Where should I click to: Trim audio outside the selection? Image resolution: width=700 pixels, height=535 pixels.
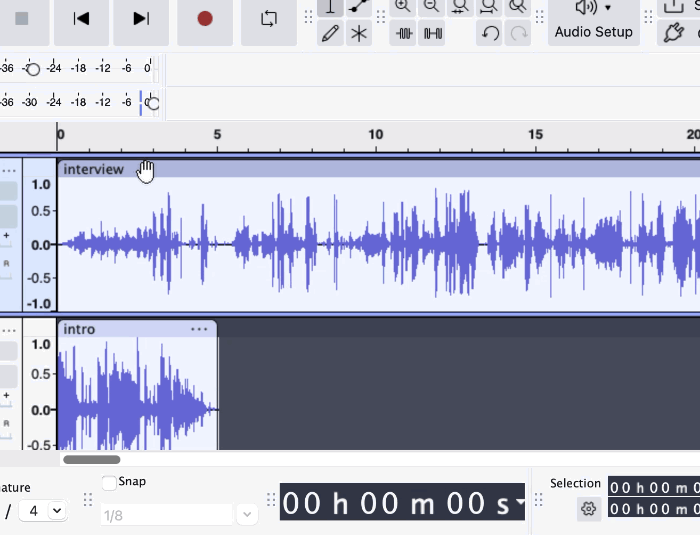pos(403,33)
